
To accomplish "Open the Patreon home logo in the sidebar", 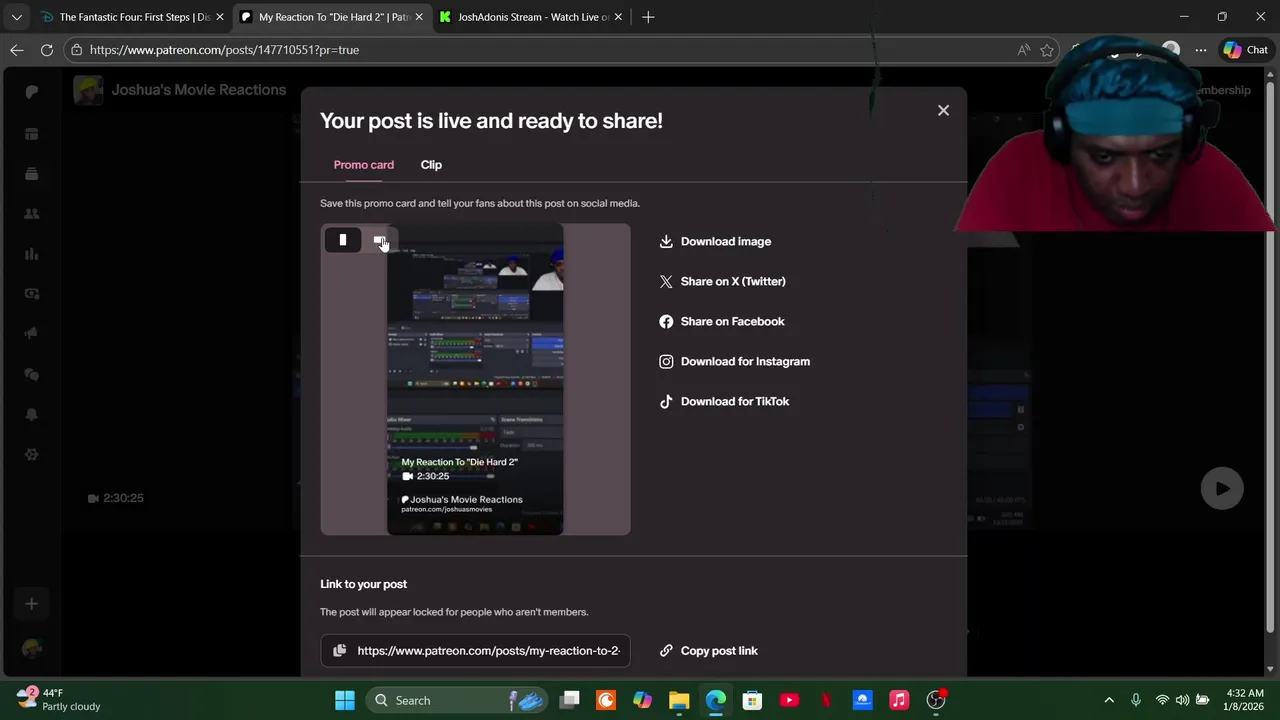I will point(31,91).
